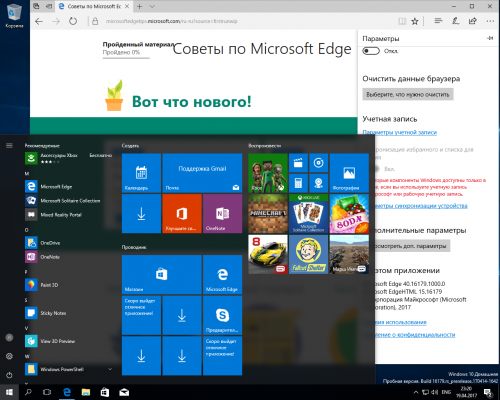This screenshot has width=500, height=400.
Task: Open OneNote from the app list
Action: pos(68,257)
